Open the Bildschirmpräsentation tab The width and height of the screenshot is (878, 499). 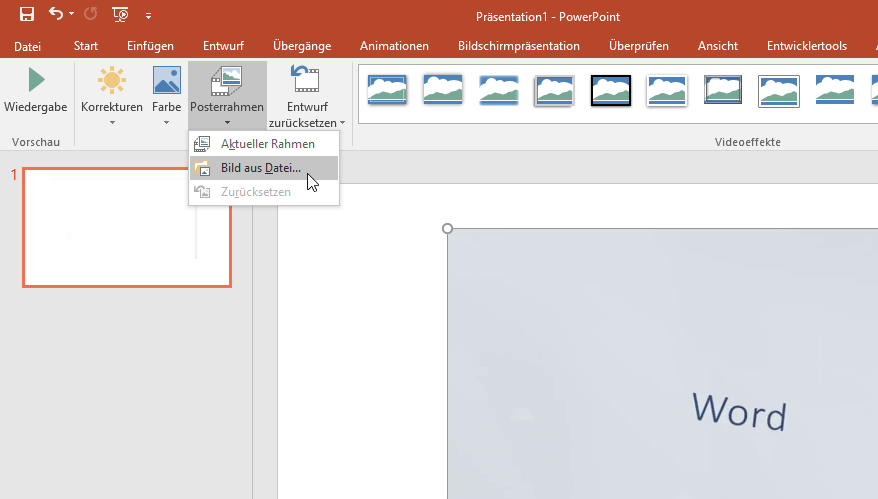(519, 46)
